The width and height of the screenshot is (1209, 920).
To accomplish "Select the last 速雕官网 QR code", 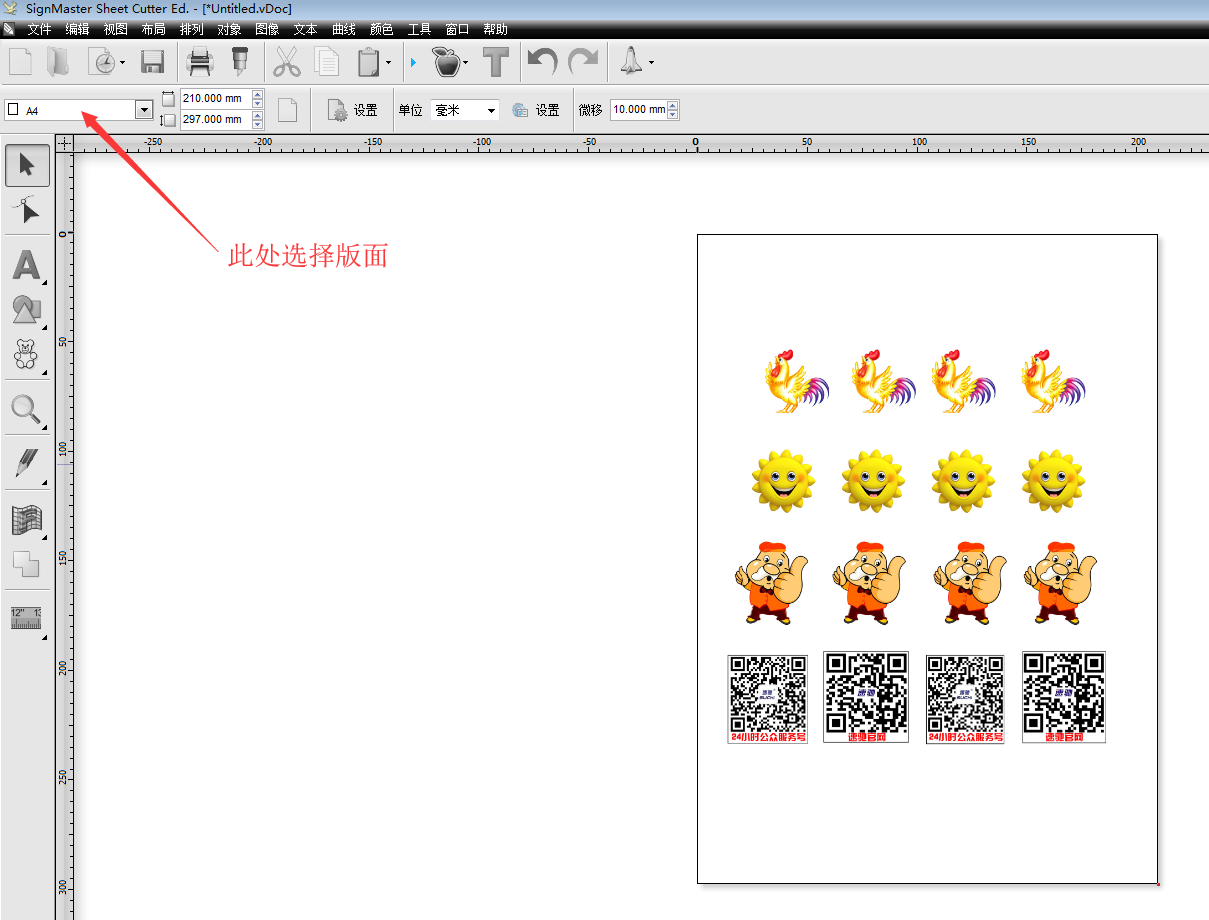I will pos(1064,697).
